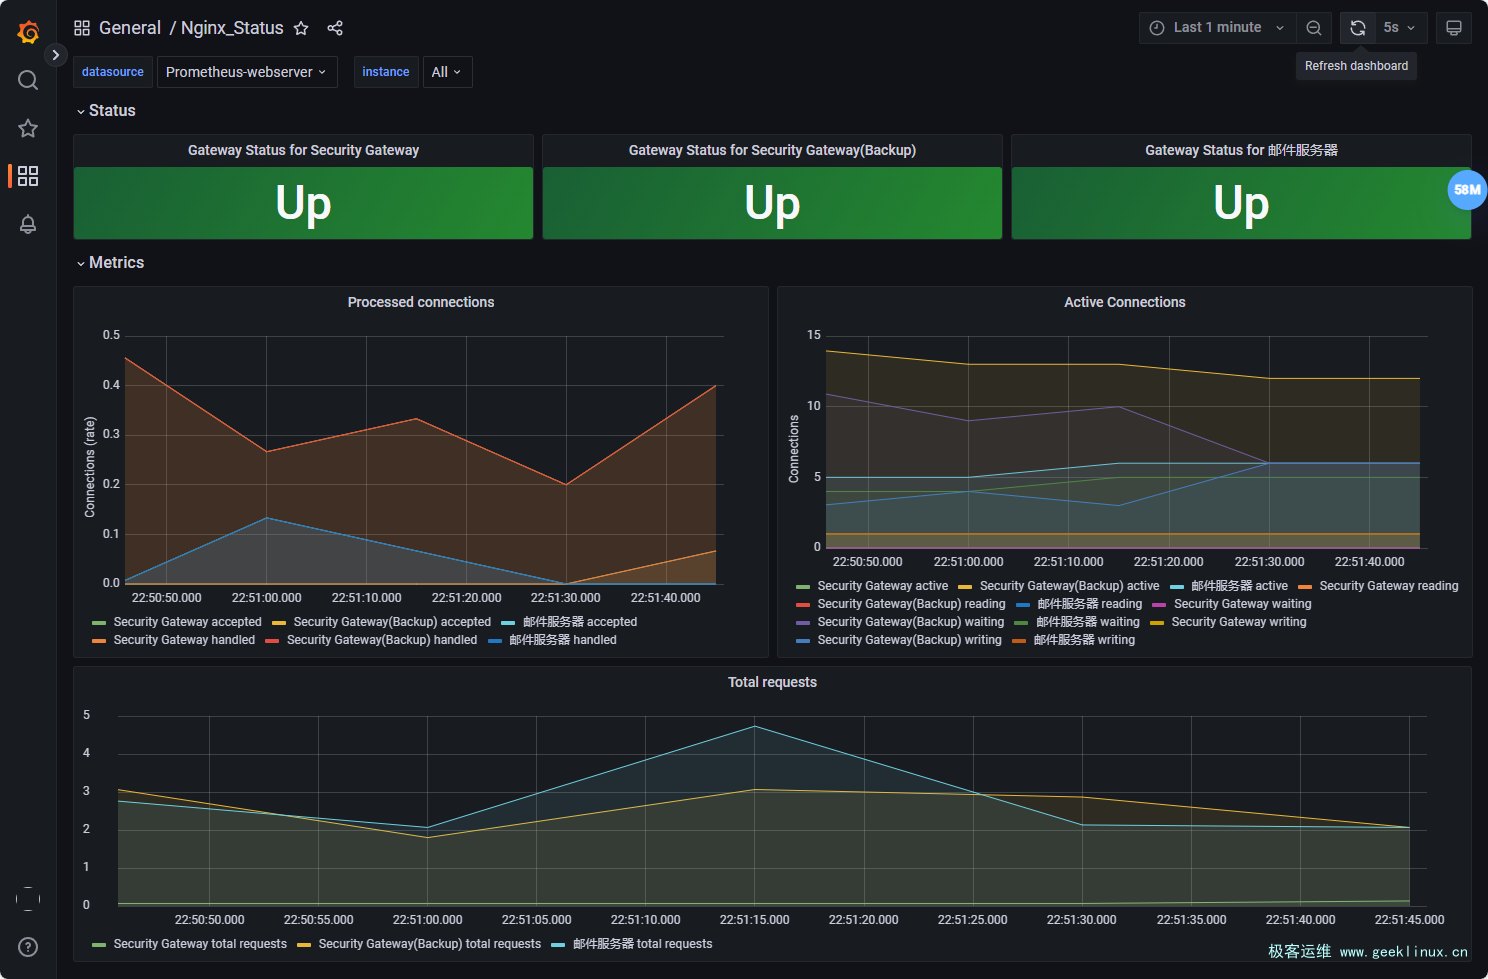Screen dimensions: 1488x979
Task: Toggle 邮件服务器 waiting legend item
Action: [1087, 622]
